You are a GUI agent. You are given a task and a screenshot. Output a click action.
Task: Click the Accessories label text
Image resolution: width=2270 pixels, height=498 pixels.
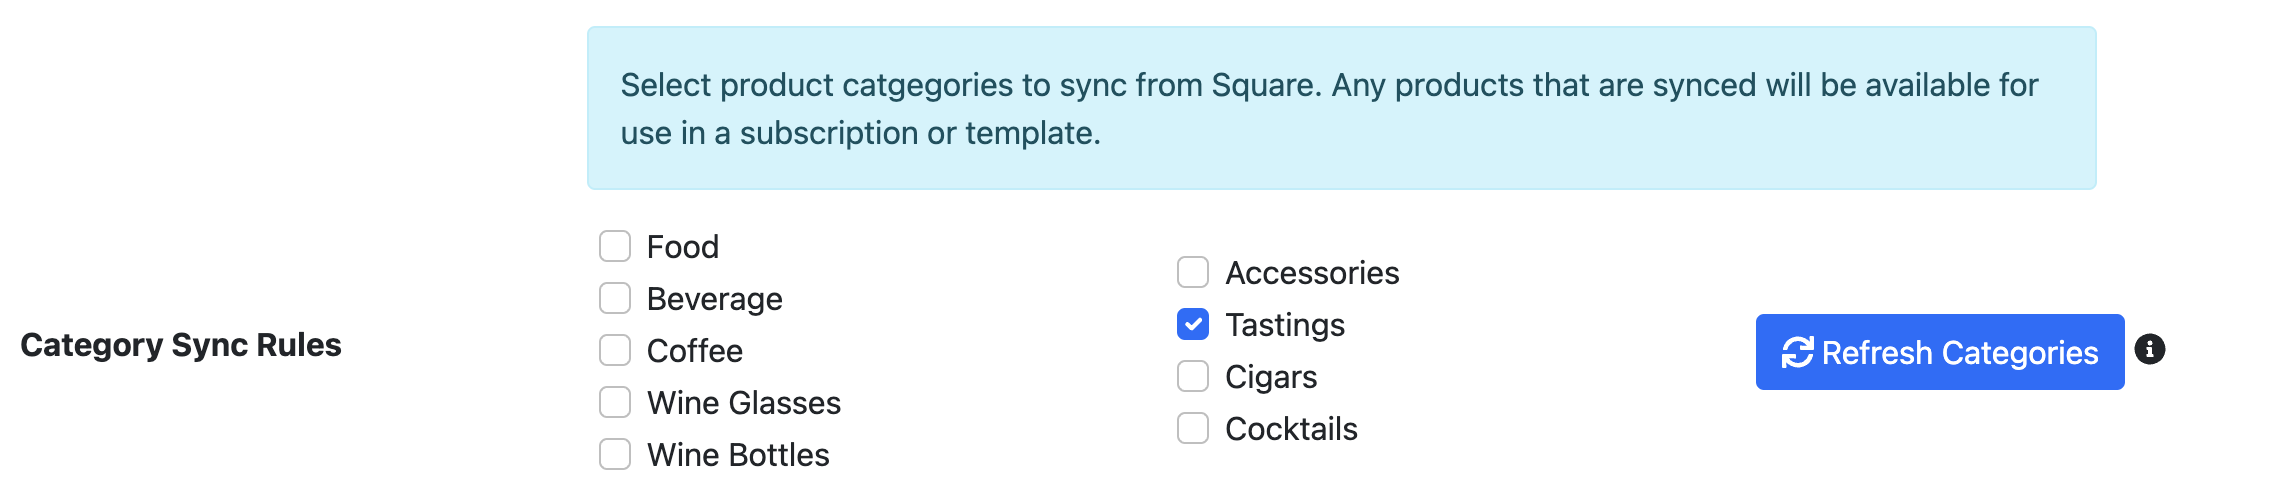1312,273
